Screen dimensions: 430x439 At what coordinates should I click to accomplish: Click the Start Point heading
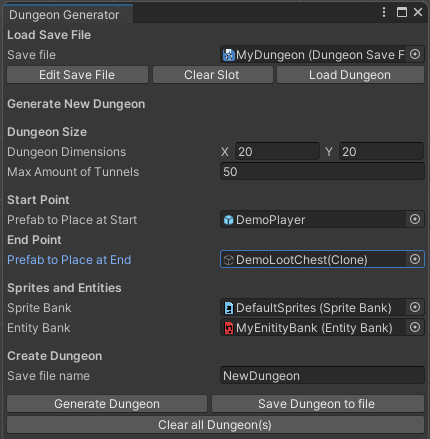click(x=38, y=200)
